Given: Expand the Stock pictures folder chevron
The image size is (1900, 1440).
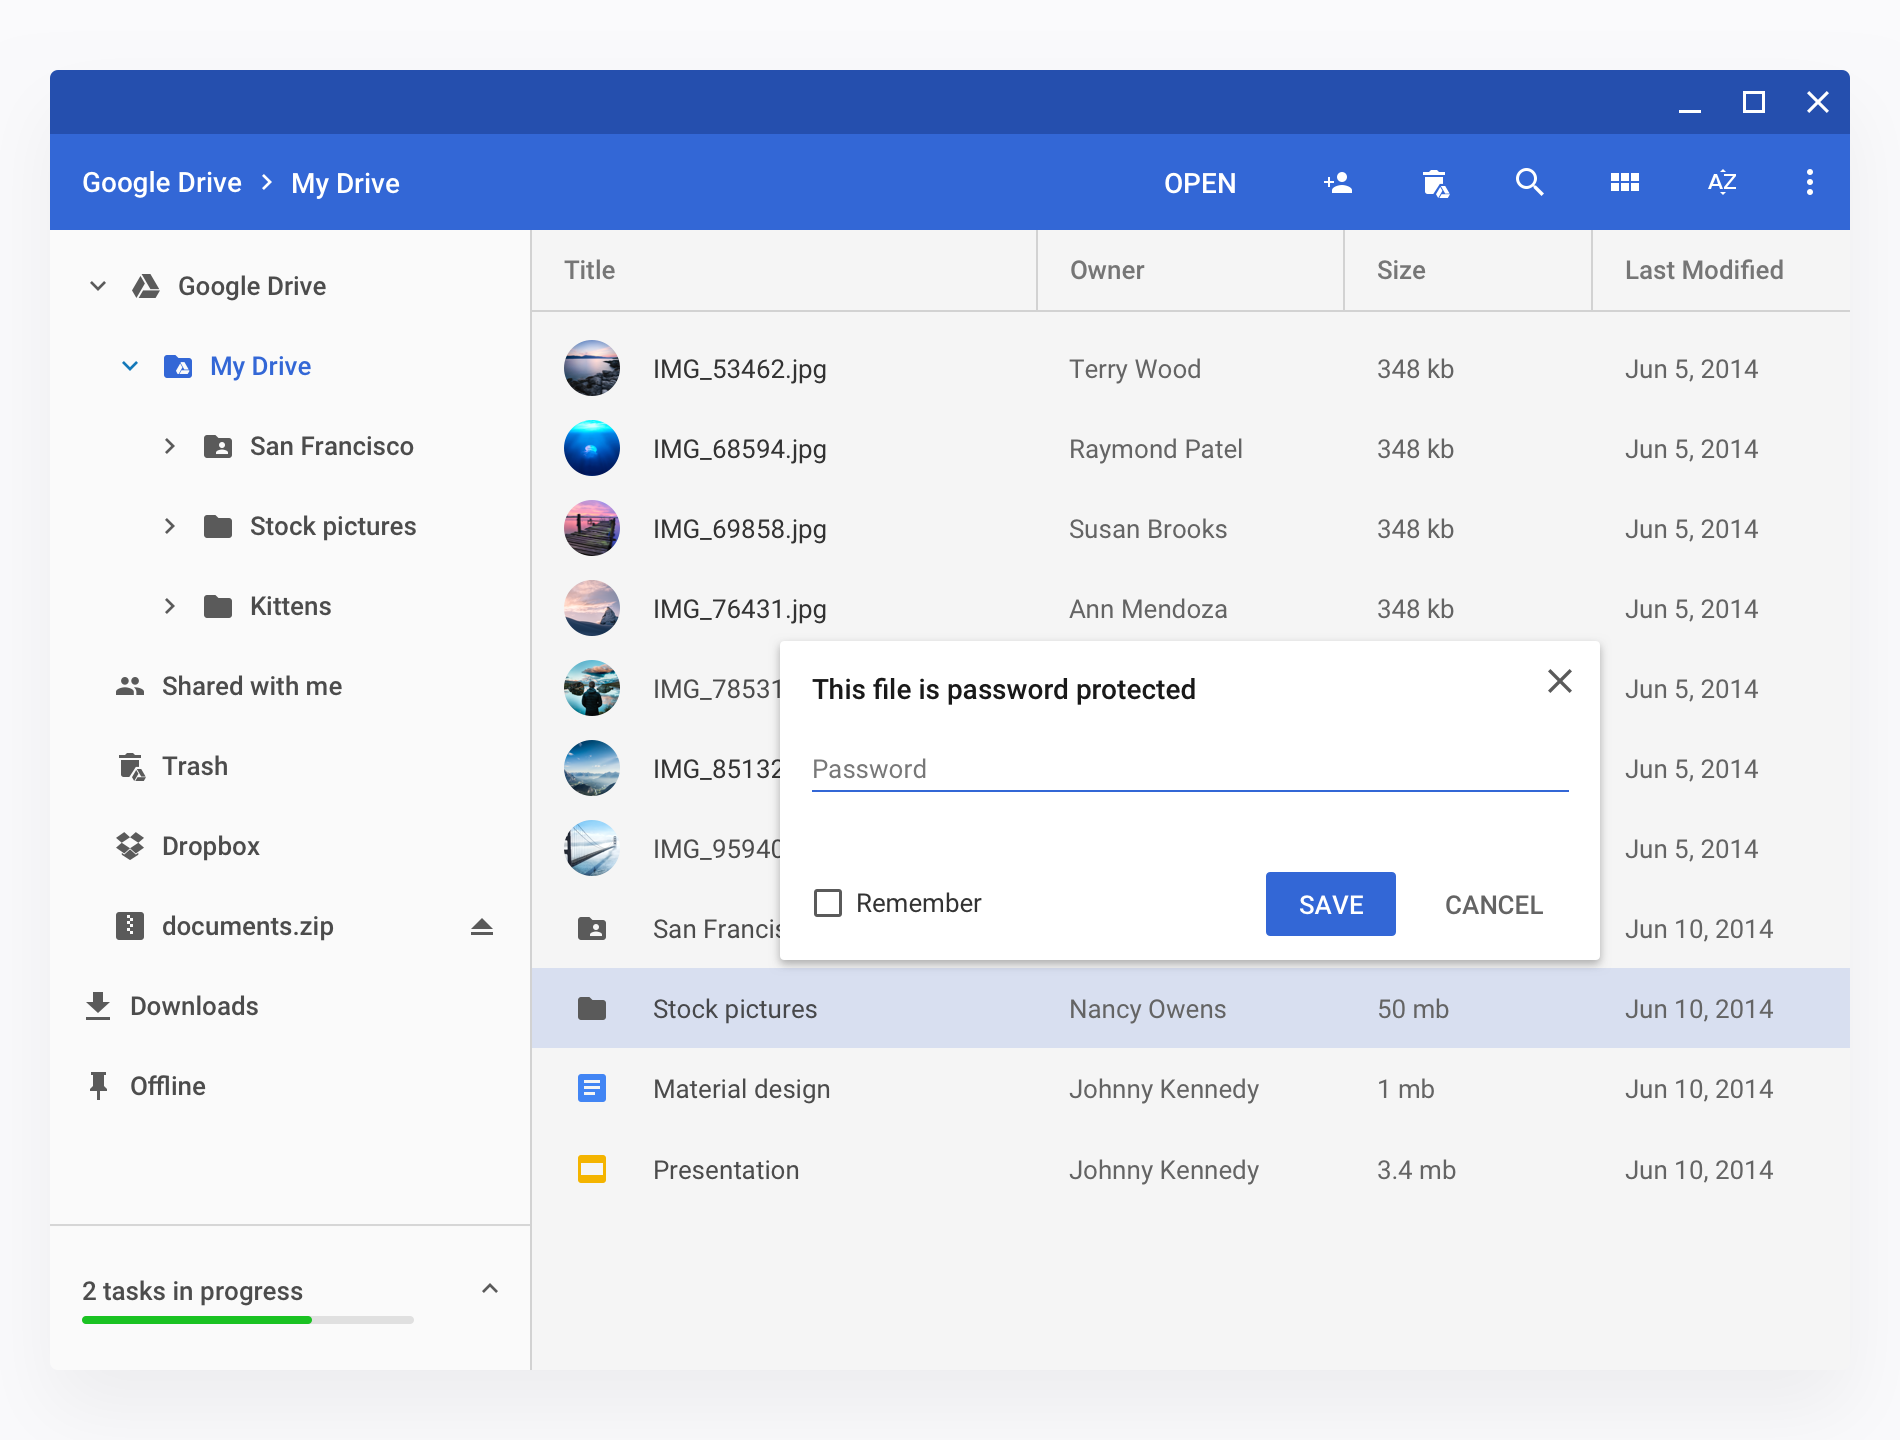Looking at the screenshot, I should [x=170, y=526].
